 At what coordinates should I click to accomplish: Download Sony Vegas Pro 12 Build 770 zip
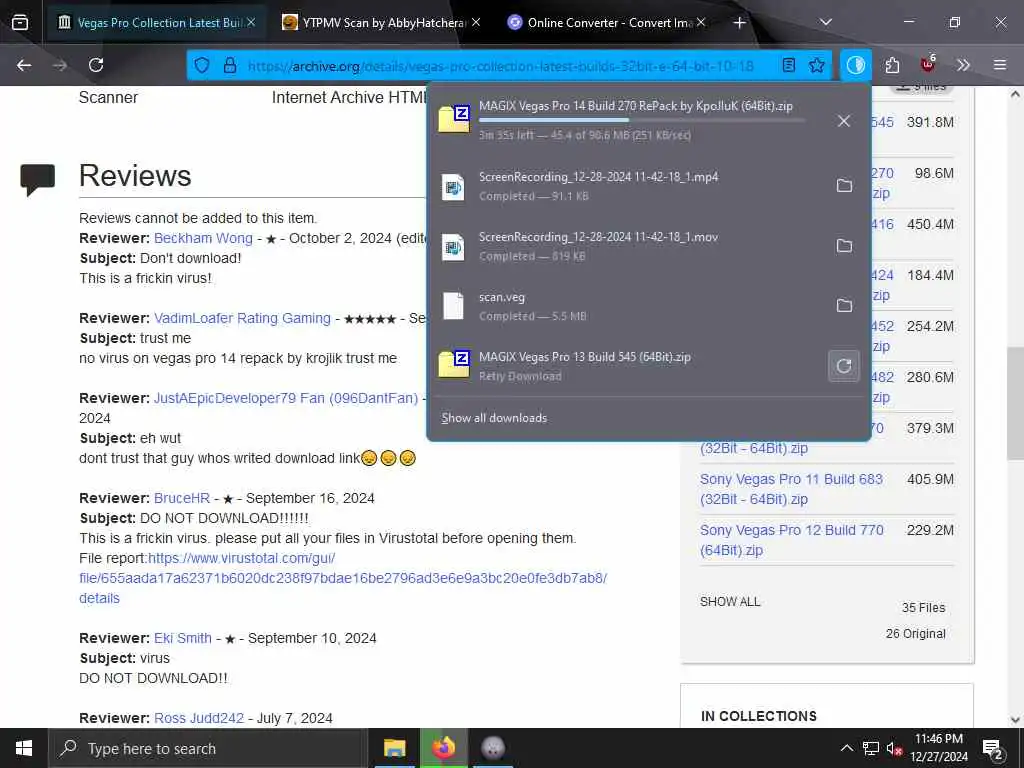coord(792,540)
